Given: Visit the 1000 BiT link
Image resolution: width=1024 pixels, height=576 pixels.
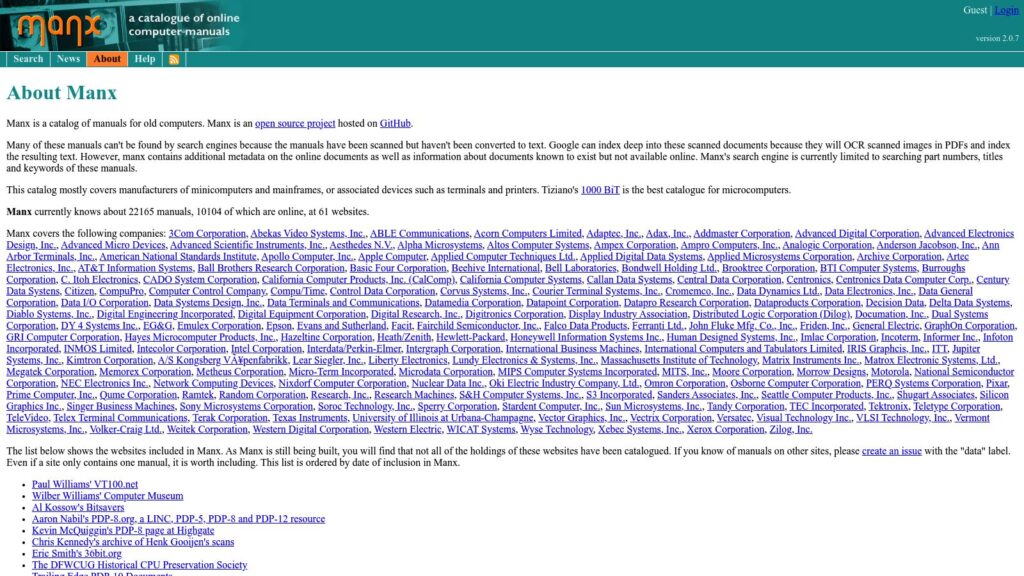Looking at the screenshot, I should 600,190.
